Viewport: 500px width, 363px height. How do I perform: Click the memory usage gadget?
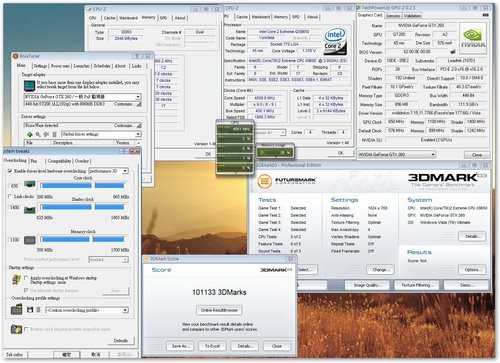pos(275,152)
